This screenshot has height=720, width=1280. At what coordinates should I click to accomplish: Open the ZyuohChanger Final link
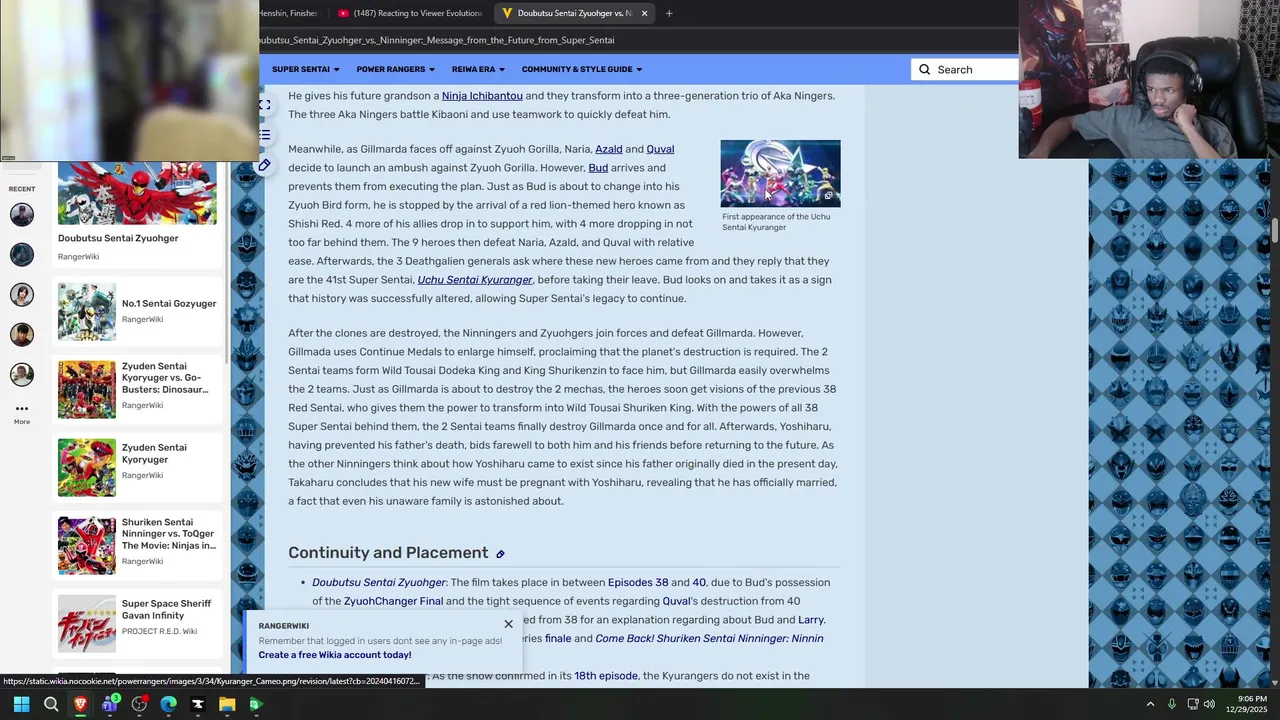[393, 601]
